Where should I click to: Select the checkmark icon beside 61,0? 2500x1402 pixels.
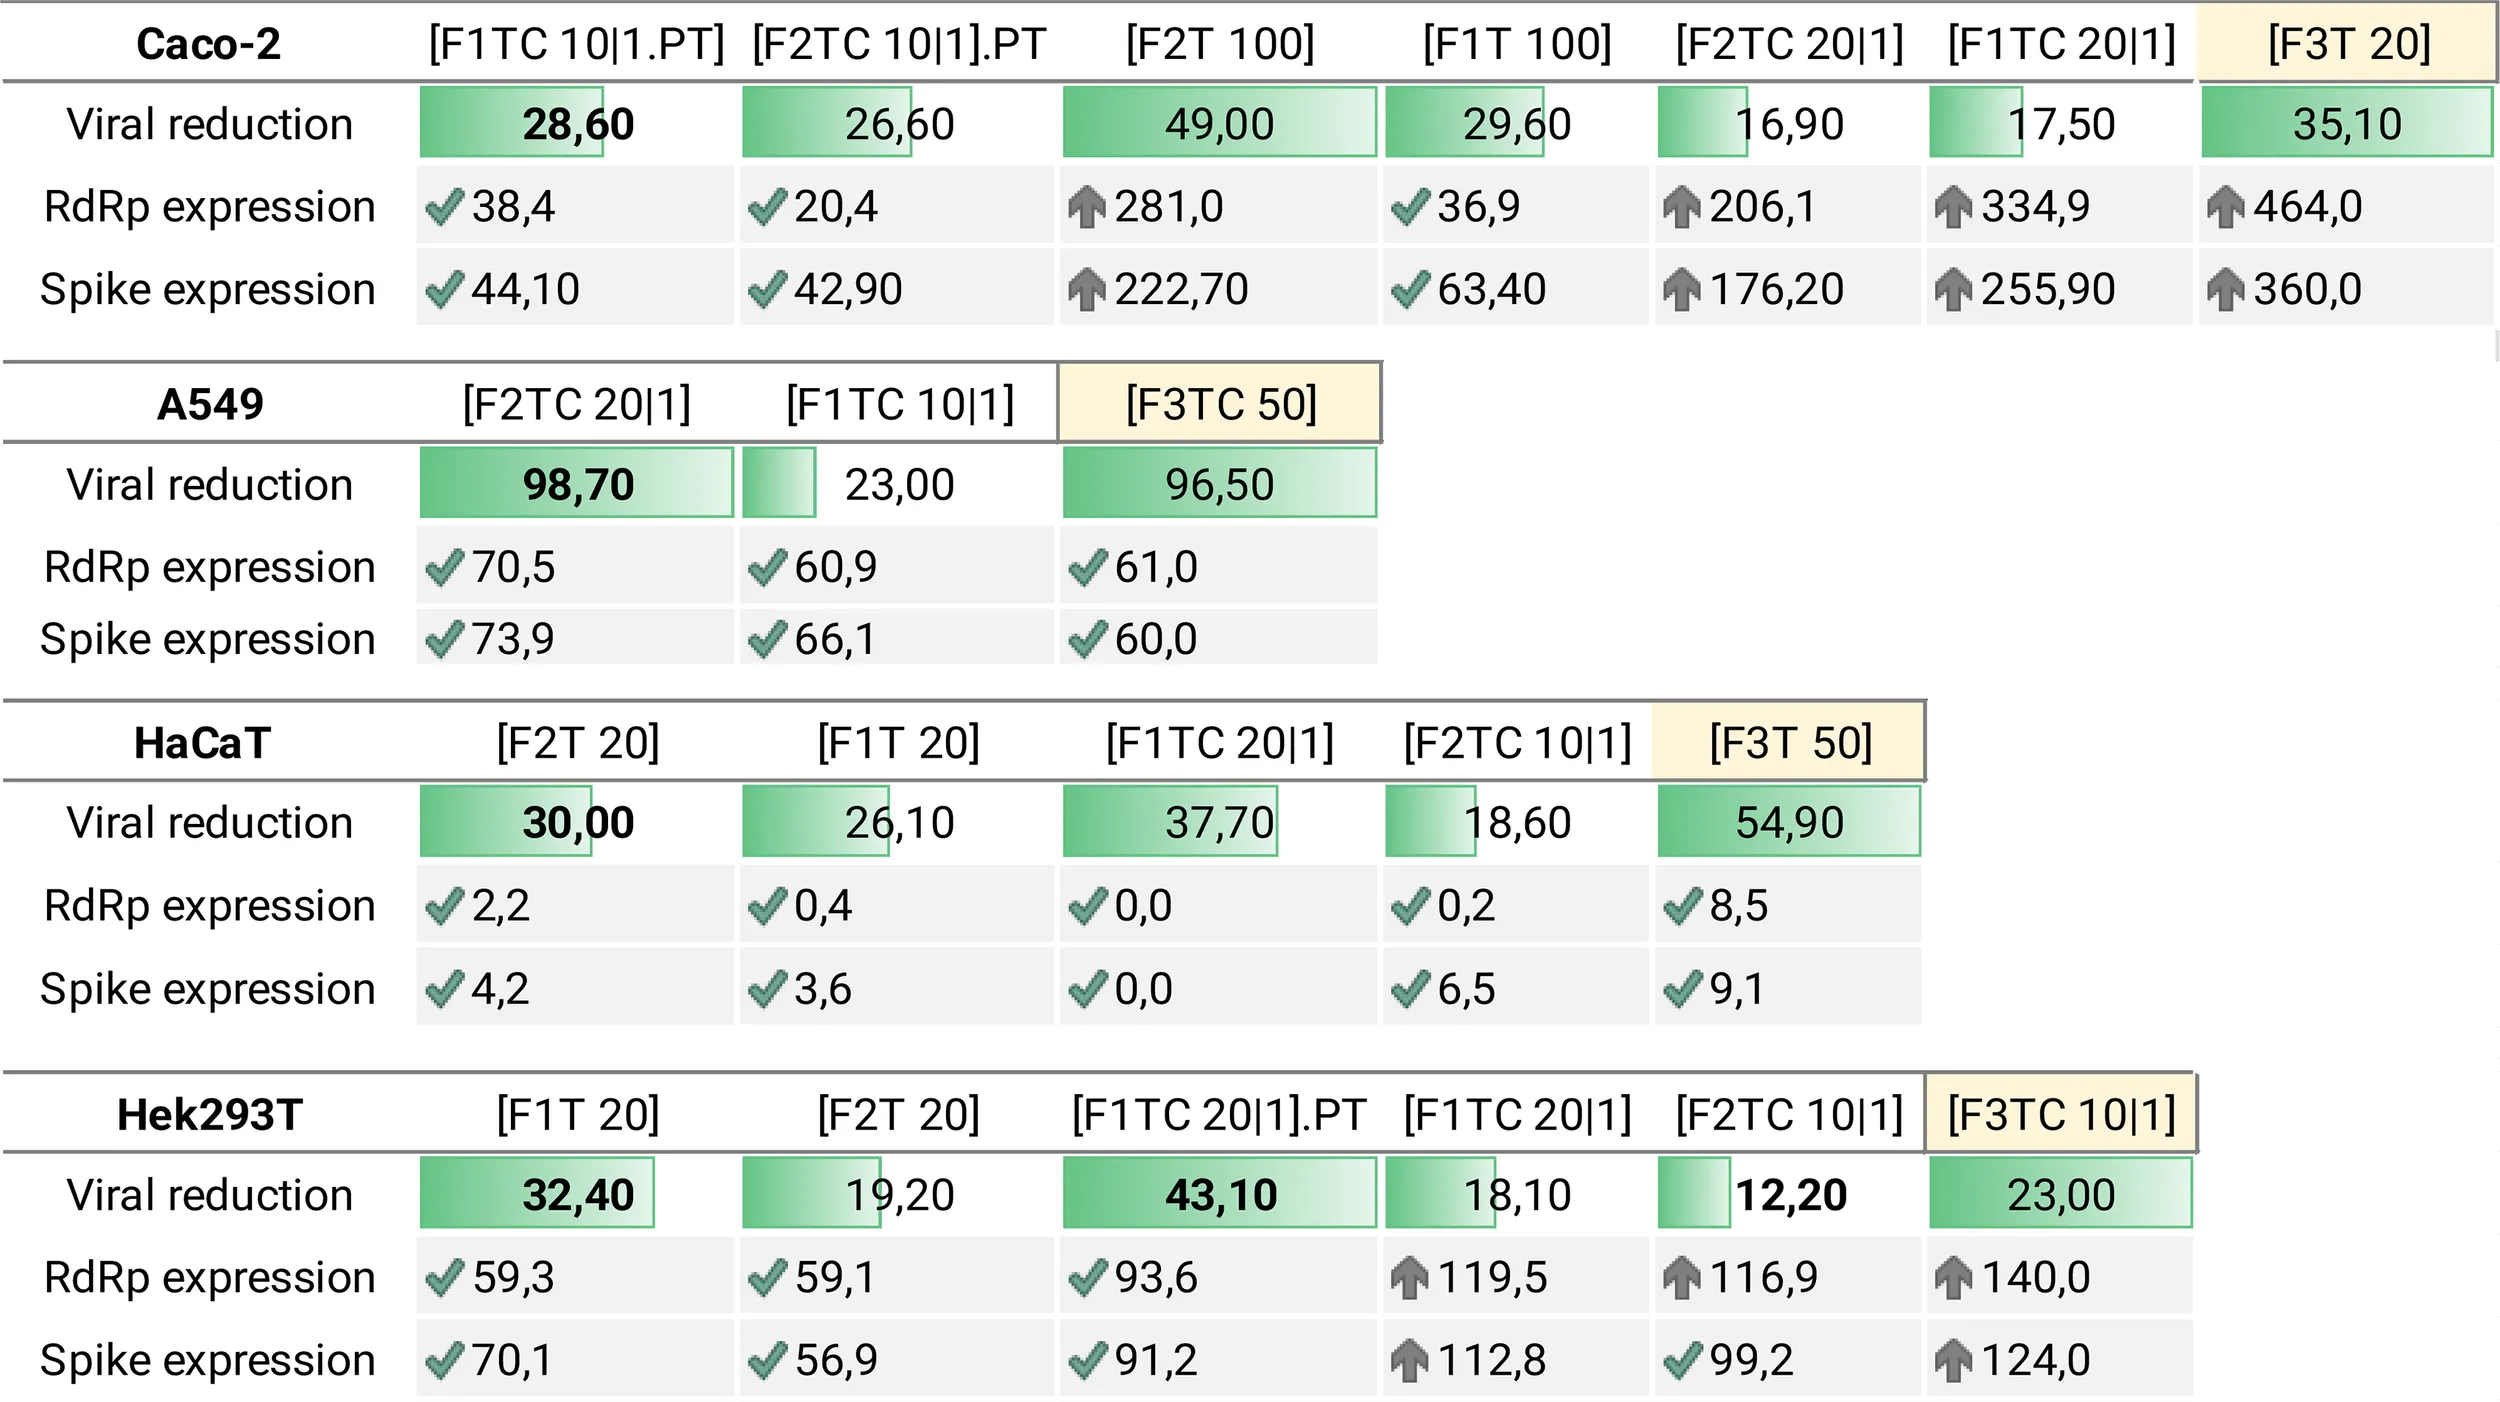tap(1087, 568)
